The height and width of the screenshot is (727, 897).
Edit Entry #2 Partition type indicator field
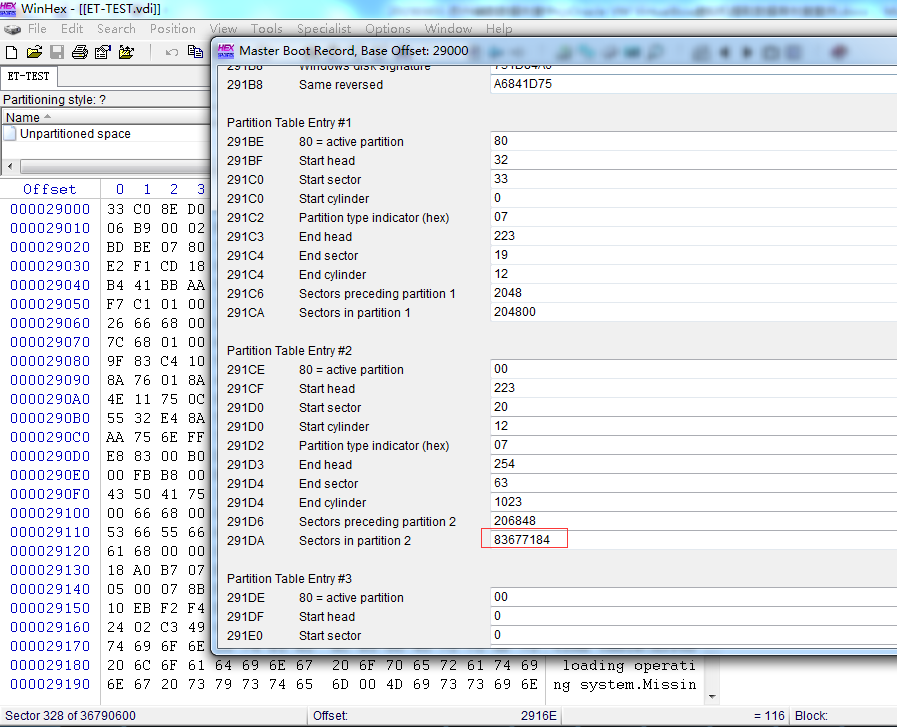[x=693, y=445]
